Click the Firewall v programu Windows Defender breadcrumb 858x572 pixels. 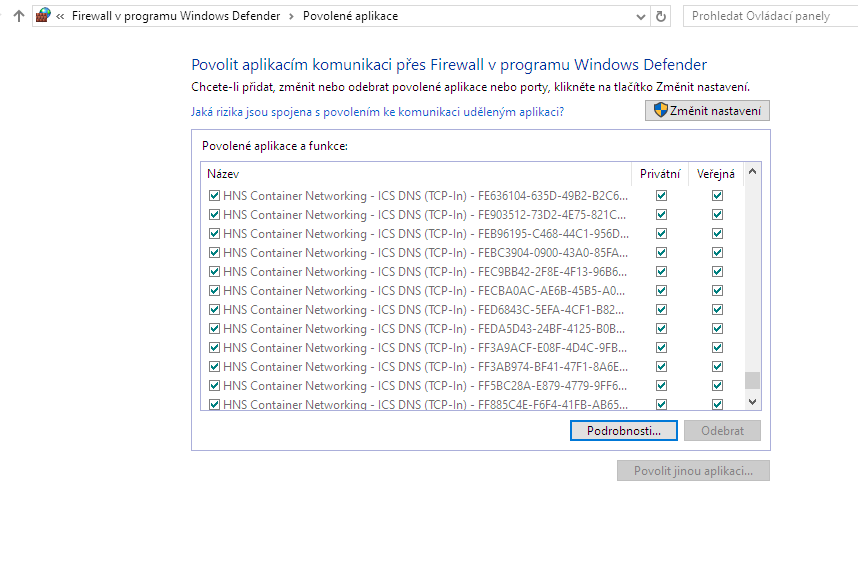click(176, 16)
